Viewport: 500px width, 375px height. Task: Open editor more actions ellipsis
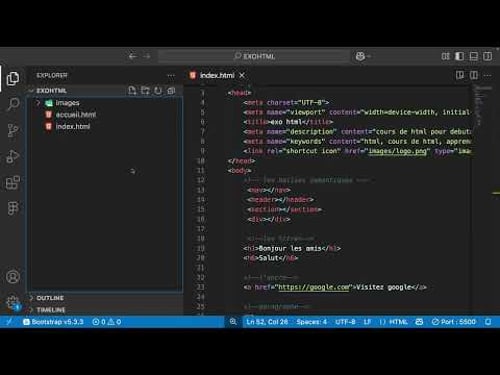[x=487, y=76]
